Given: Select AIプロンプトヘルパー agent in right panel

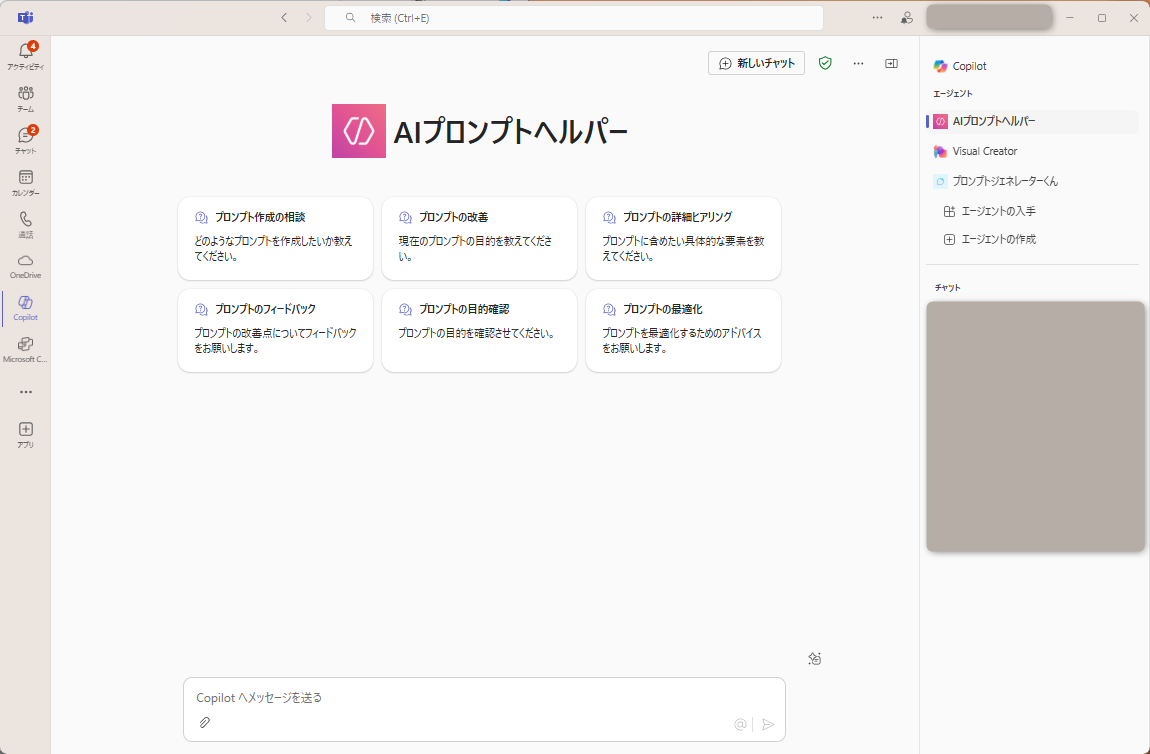Looking at the screenshot, I should point(1033,121).
